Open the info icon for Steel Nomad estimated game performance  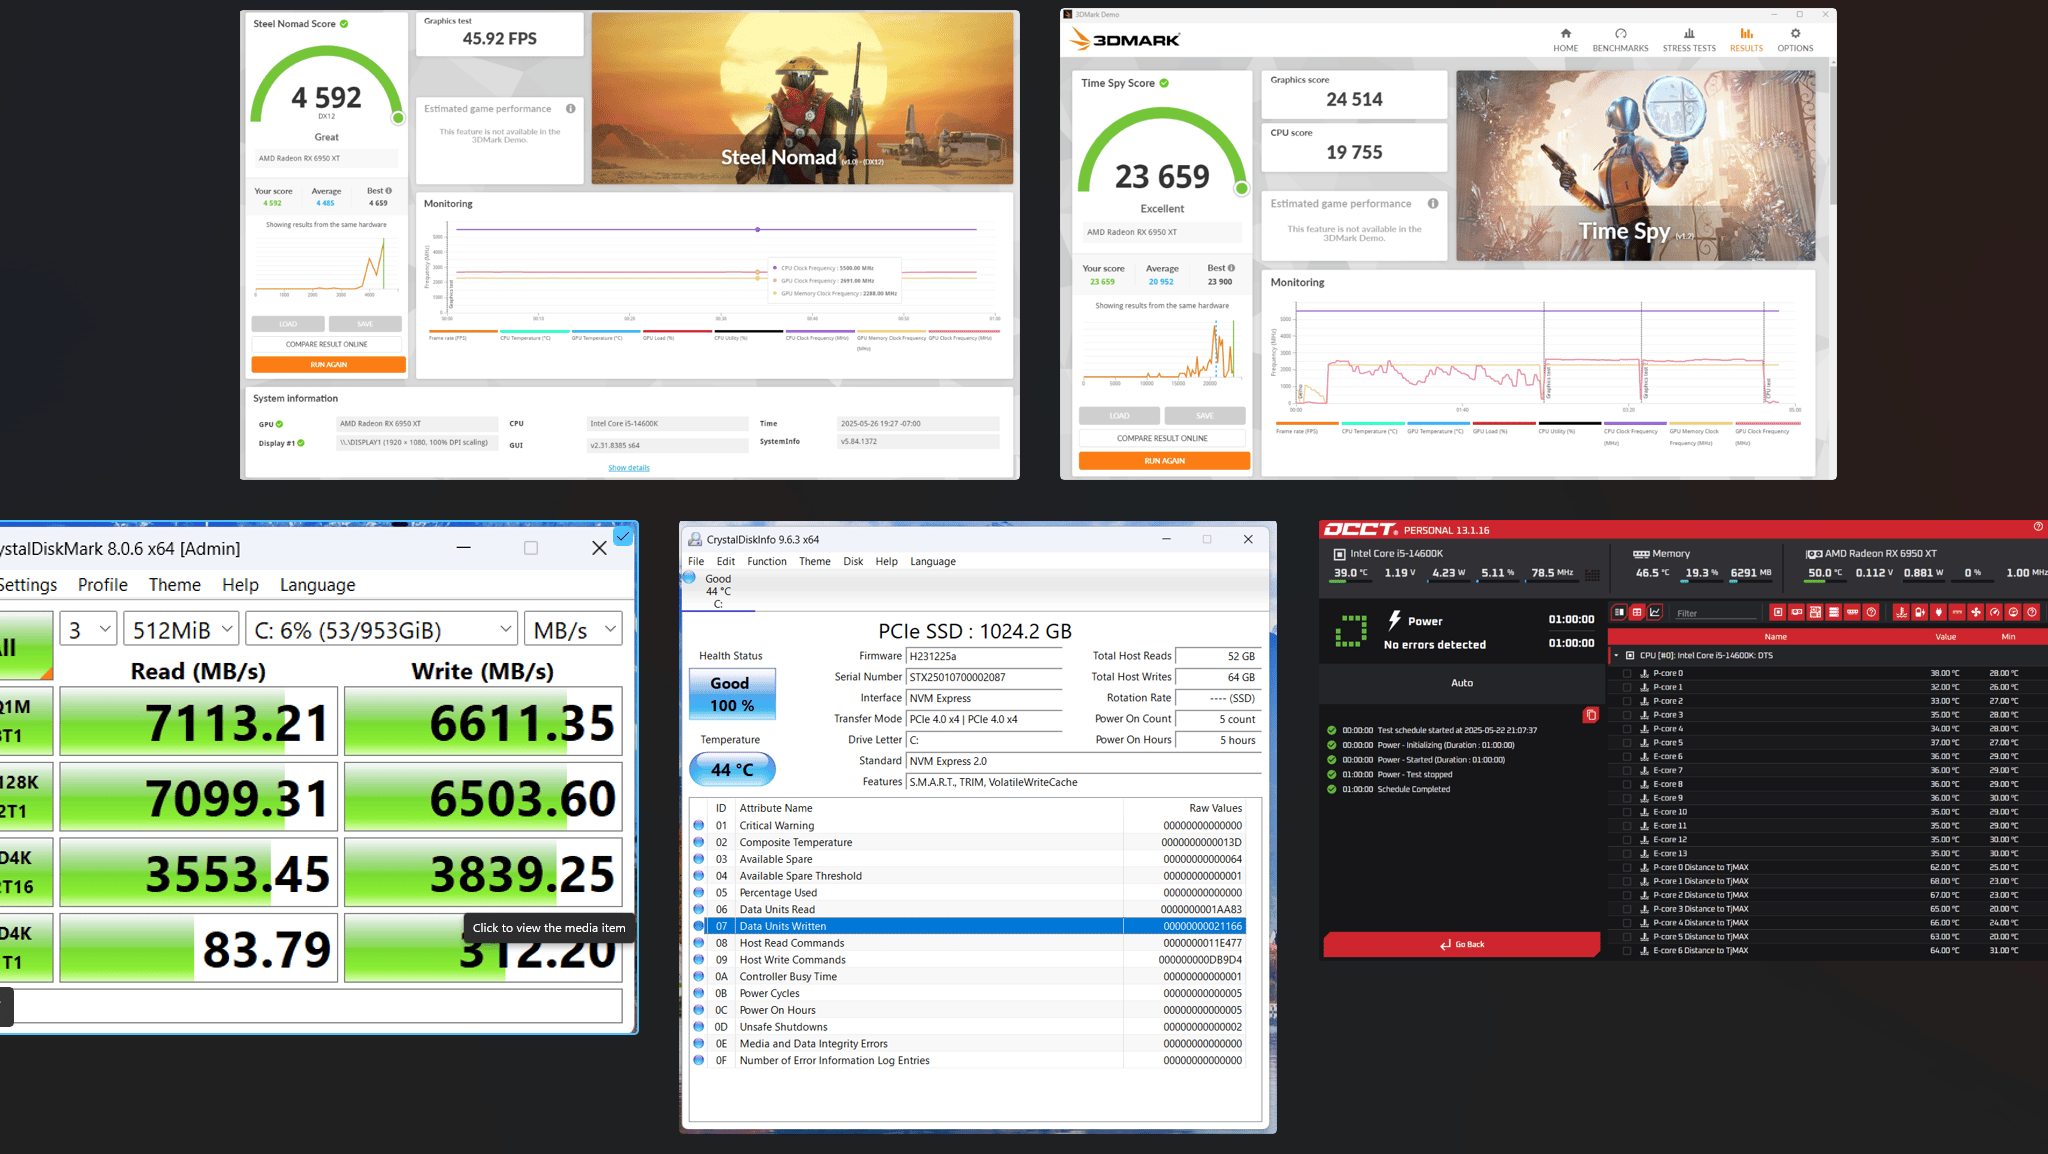[571, 108]
